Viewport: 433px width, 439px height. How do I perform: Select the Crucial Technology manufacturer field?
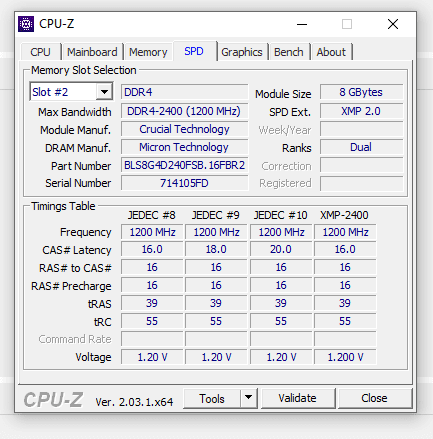(185, 129)
